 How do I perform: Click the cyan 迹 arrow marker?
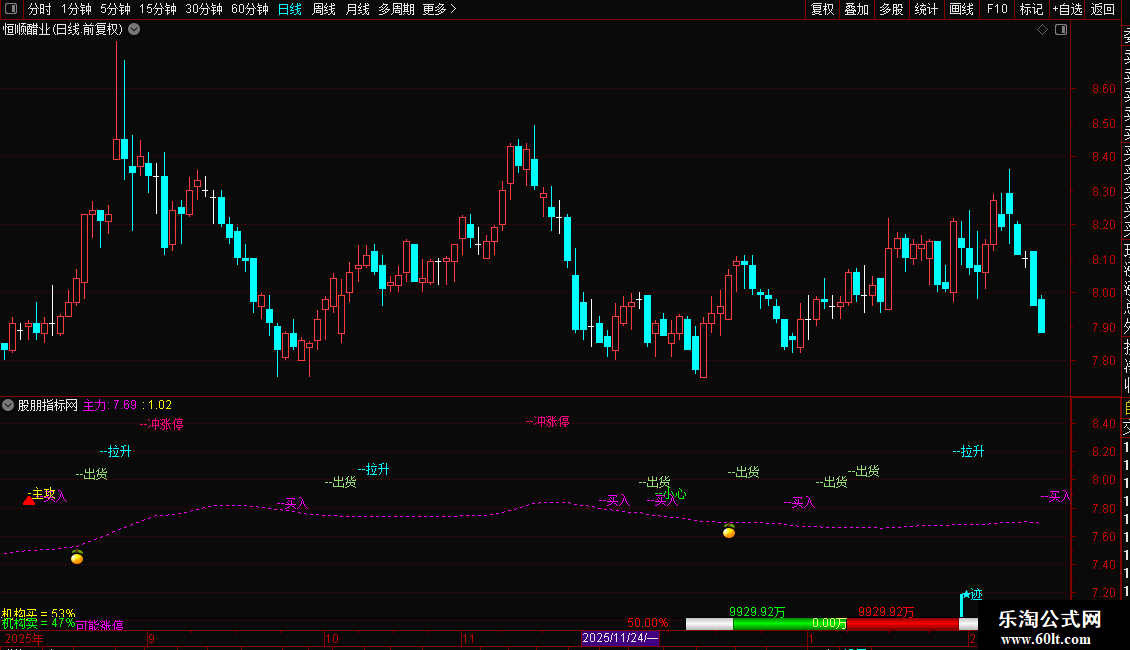970,597
